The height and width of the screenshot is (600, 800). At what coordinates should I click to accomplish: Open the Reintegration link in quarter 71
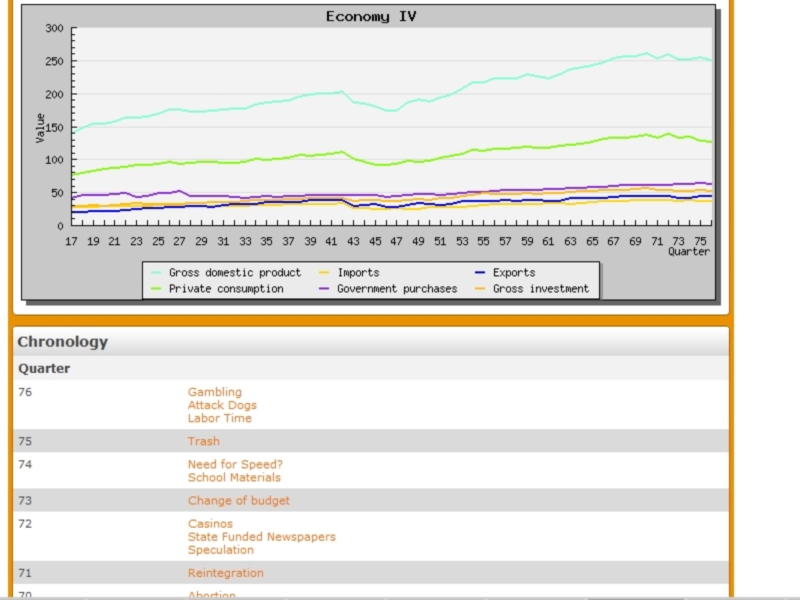(x=226, y=573)
